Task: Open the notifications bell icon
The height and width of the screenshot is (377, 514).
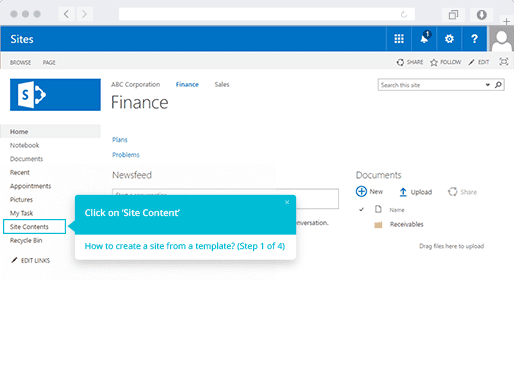Action: pos(424,39)
